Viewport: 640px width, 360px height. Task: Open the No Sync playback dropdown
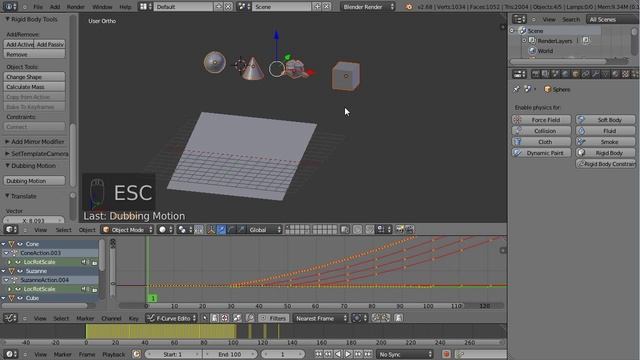404,354
